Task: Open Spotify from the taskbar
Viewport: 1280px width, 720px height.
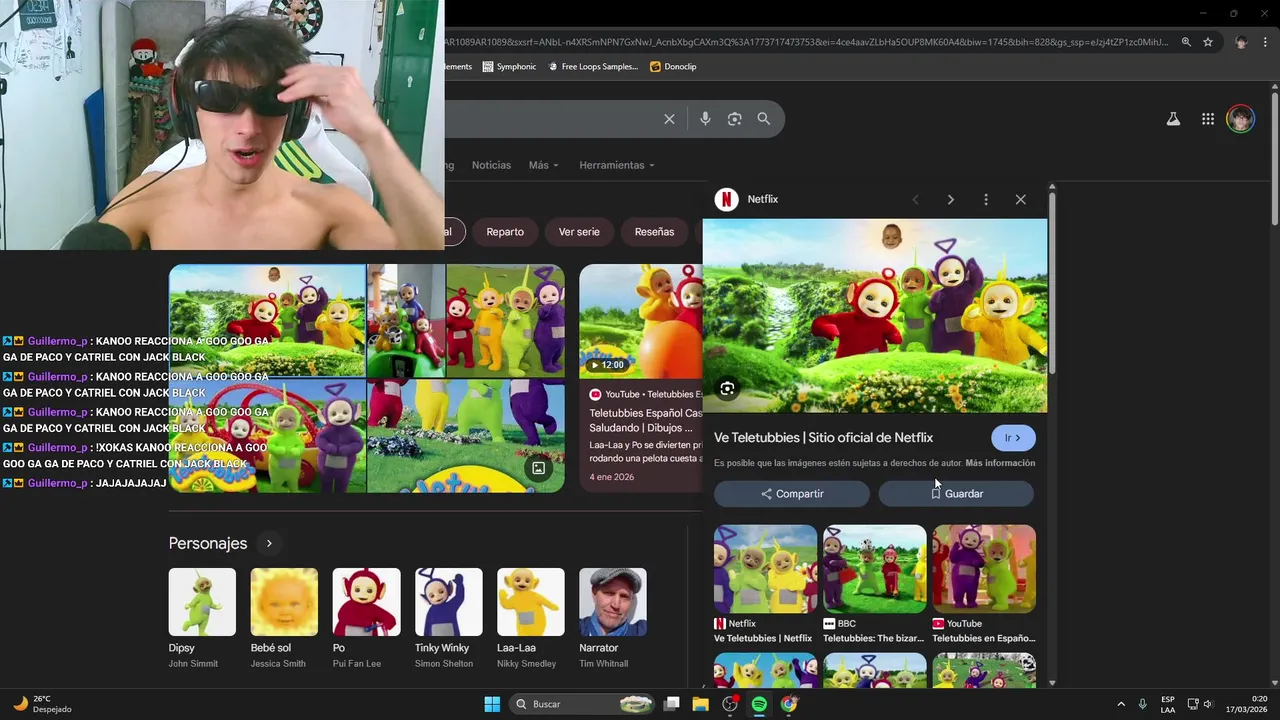Action: (x=759, y=704)
